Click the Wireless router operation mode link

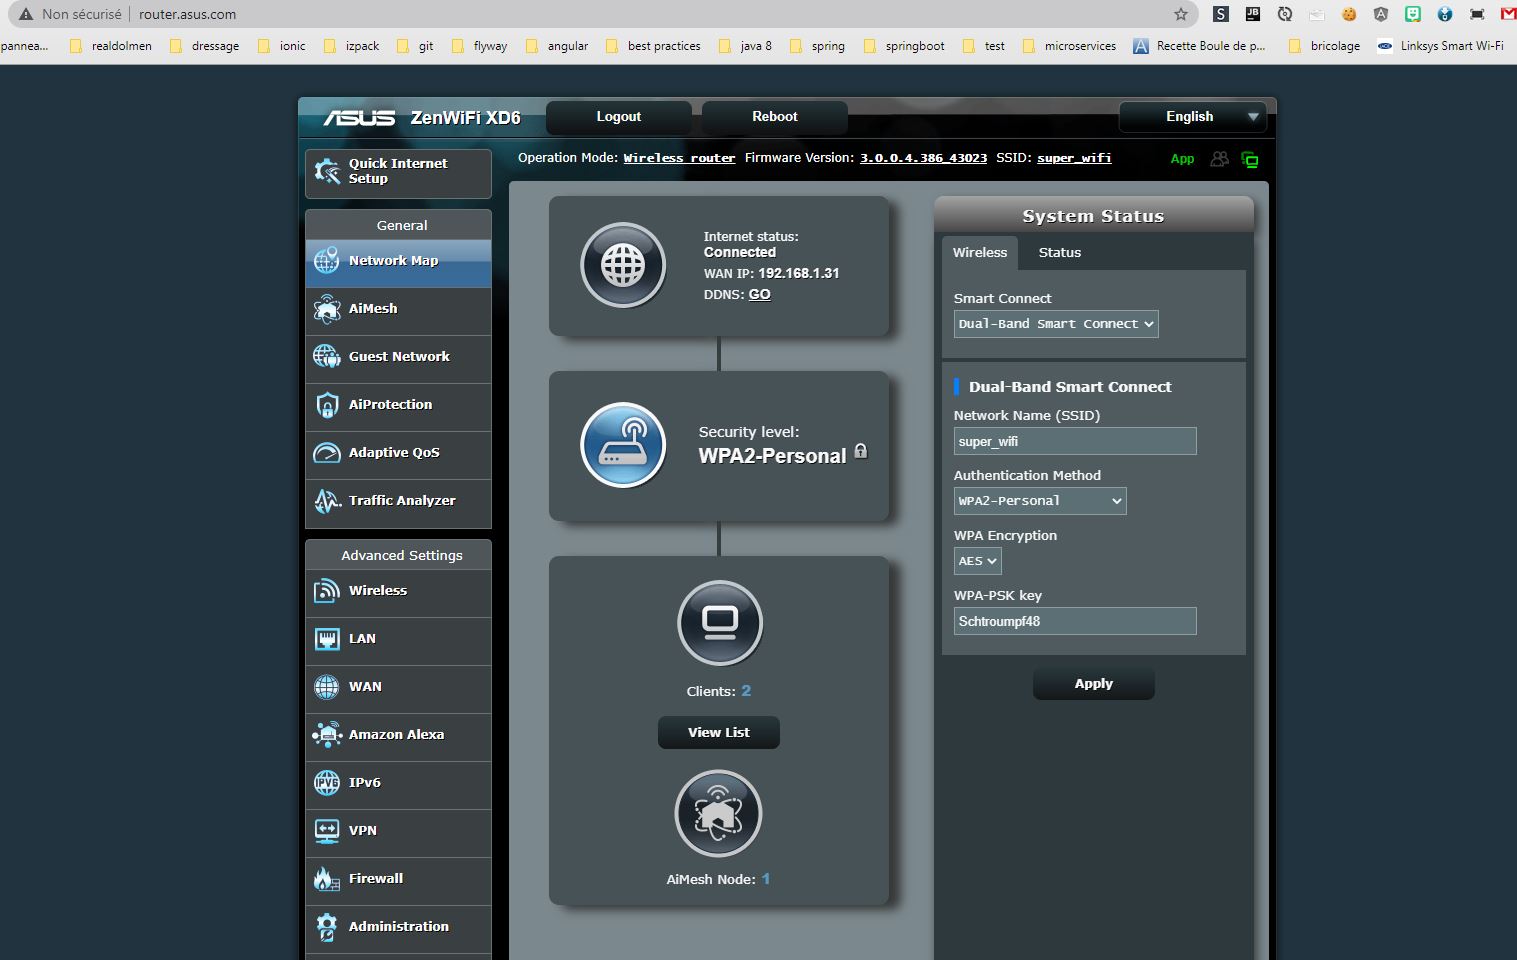[679, 158]
